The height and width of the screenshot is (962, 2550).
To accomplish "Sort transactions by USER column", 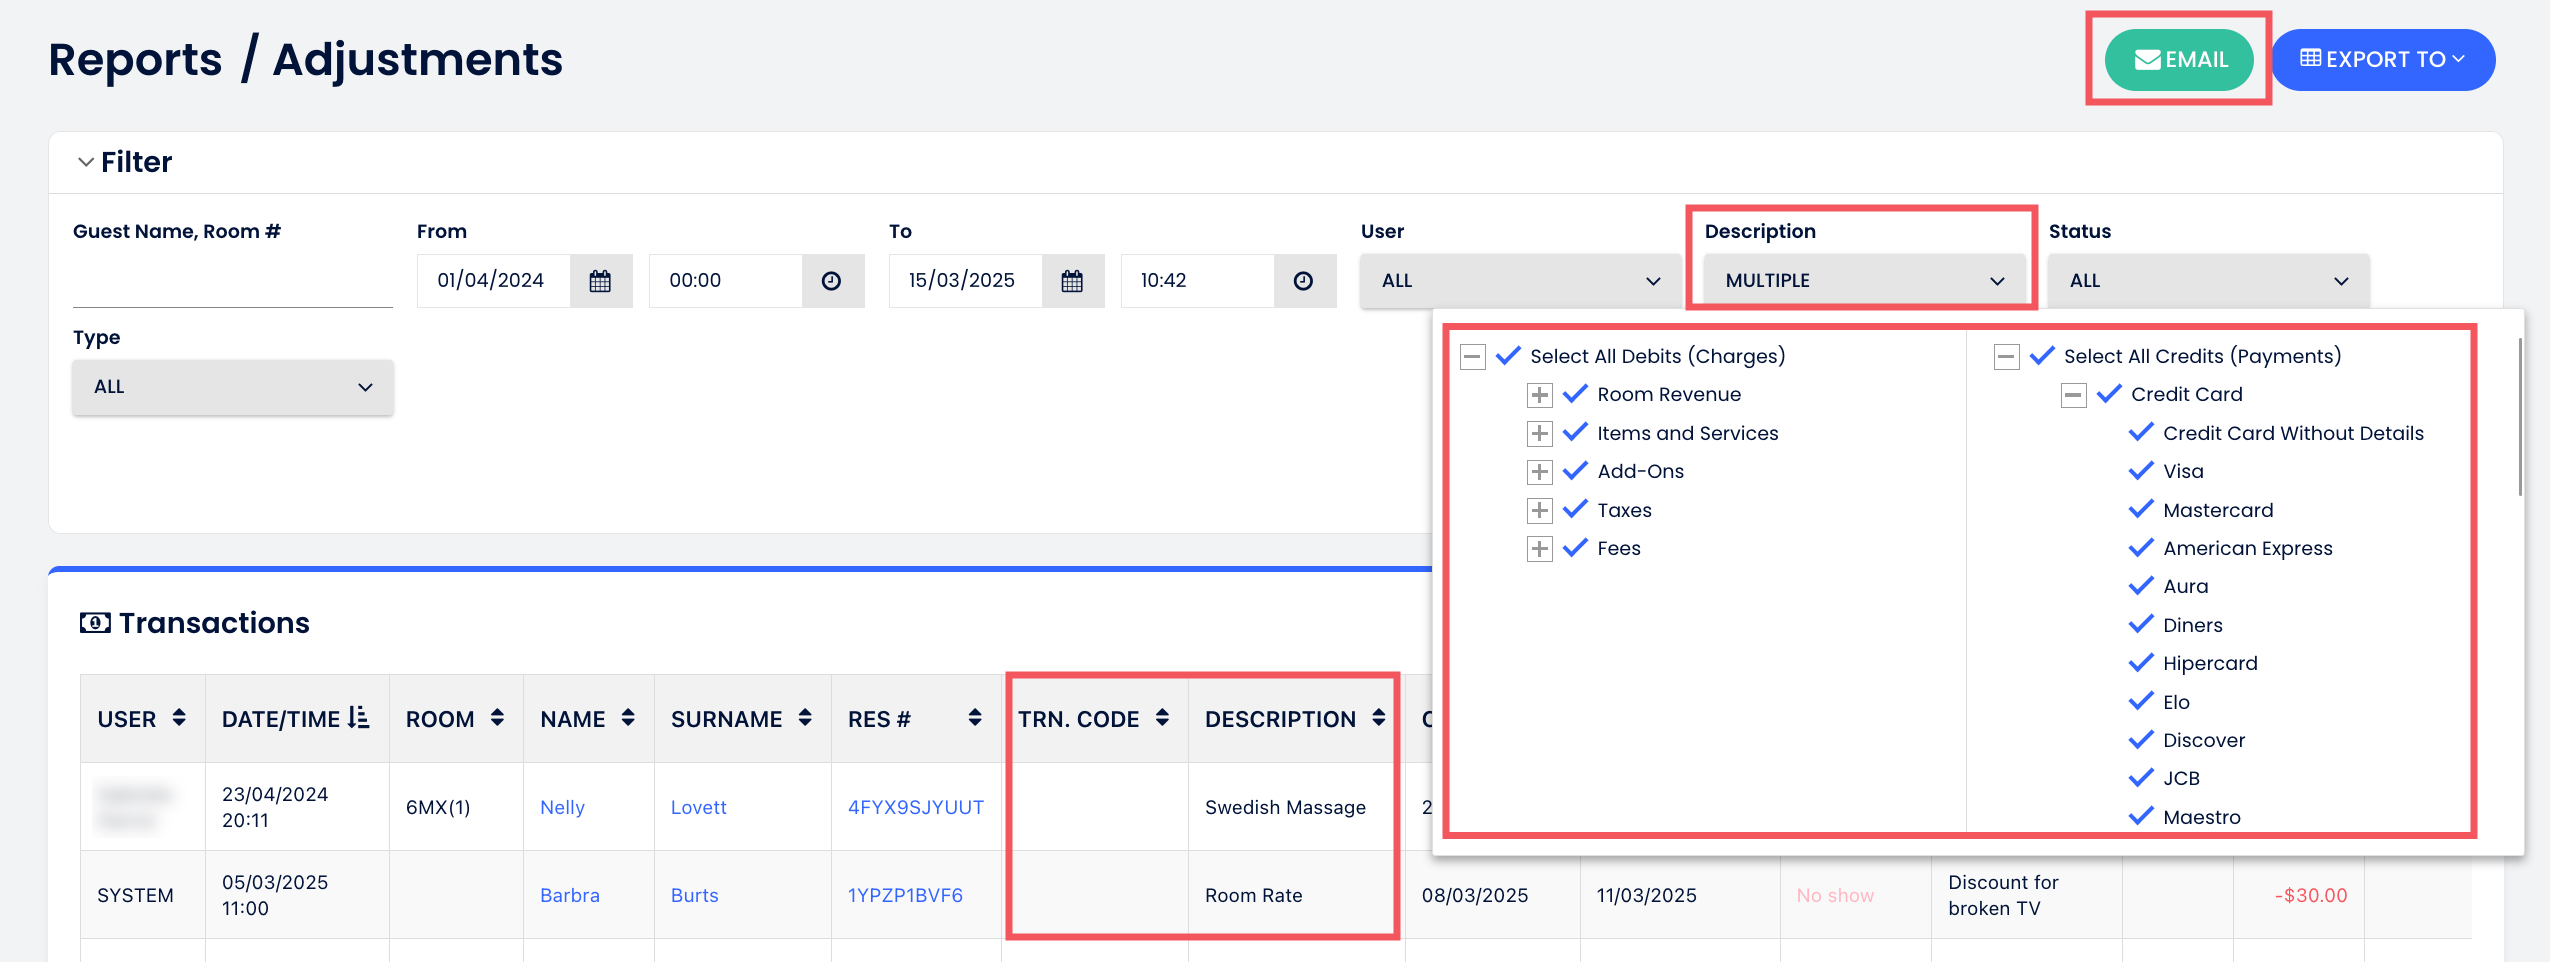I will click(x=179, y=718).
